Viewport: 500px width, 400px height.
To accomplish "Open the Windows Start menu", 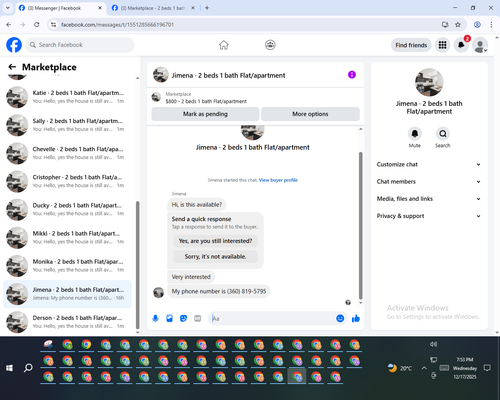I will (9, 368).
